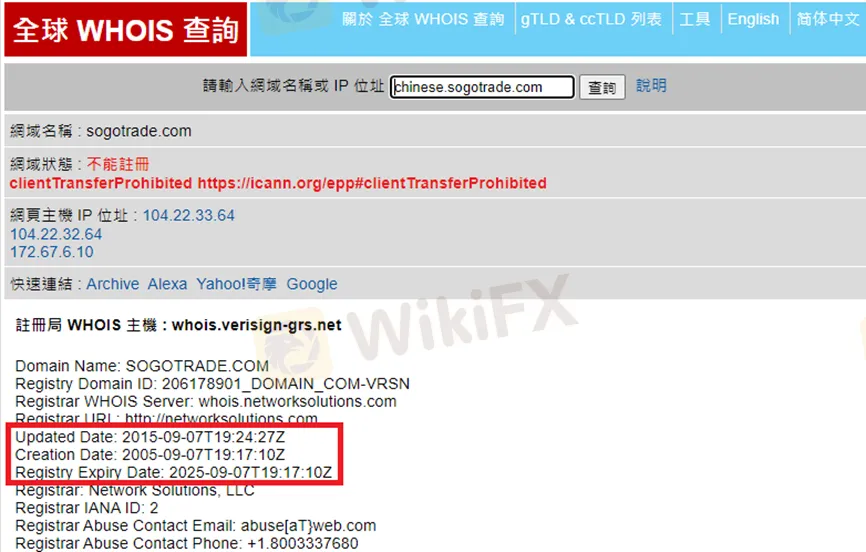This screenshot has height=552, width=866.
Task: Open the 工具 menu item
Action: (694, 19)
